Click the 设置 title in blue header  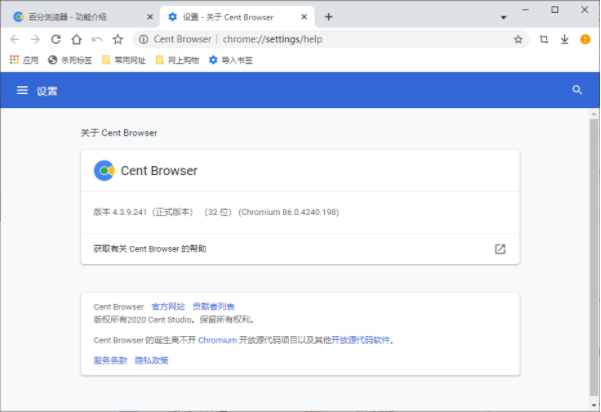pyautogui.click(x=47, y=91)
